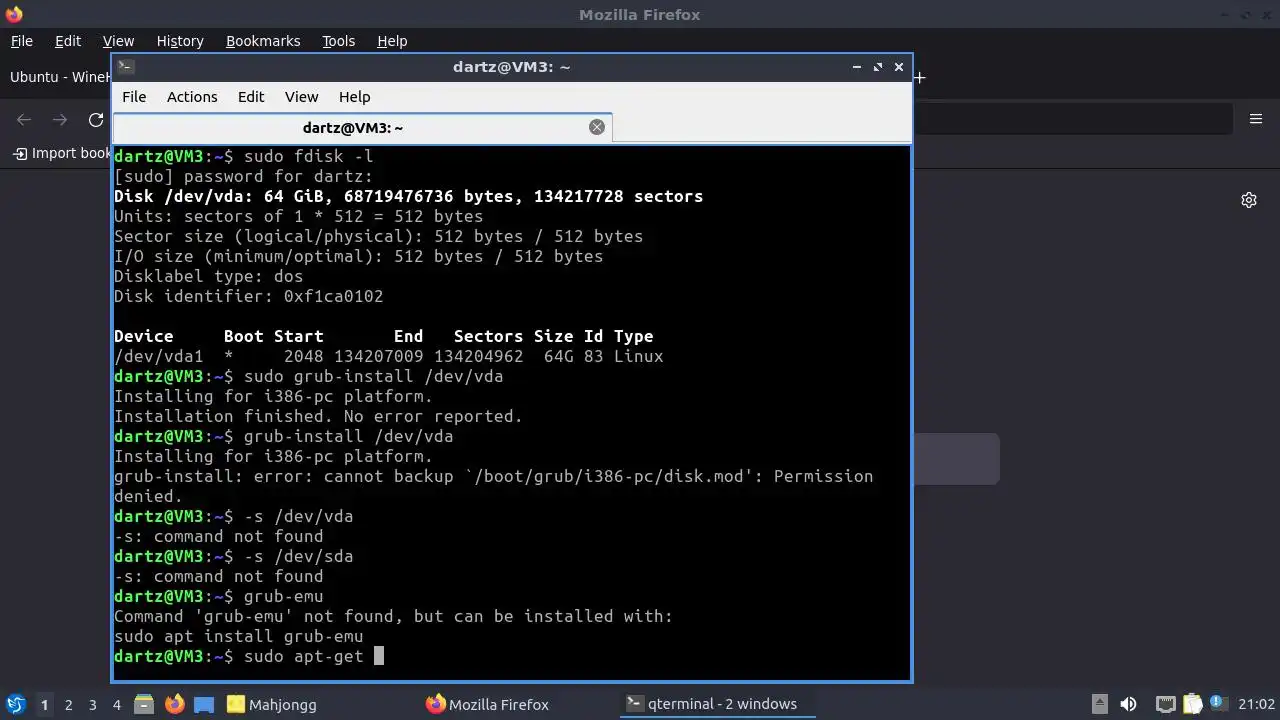This screenshot has height=720, width=1280.
Task: Minimize the qterminal window
Action: 857,67
